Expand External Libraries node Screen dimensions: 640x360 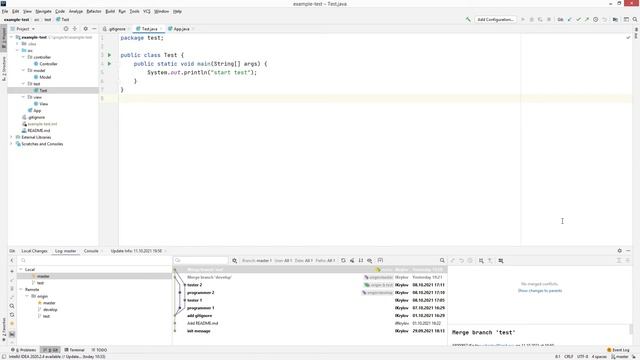click(x=11, y=137)
